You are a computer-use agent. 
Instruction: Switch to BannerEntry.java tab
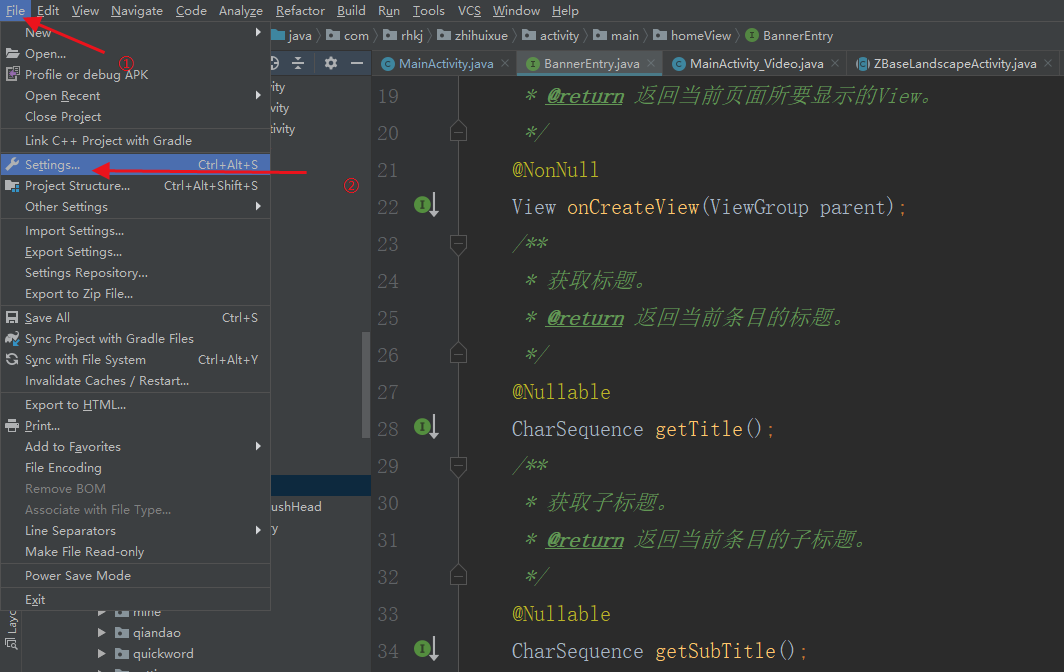pos(591,64)
